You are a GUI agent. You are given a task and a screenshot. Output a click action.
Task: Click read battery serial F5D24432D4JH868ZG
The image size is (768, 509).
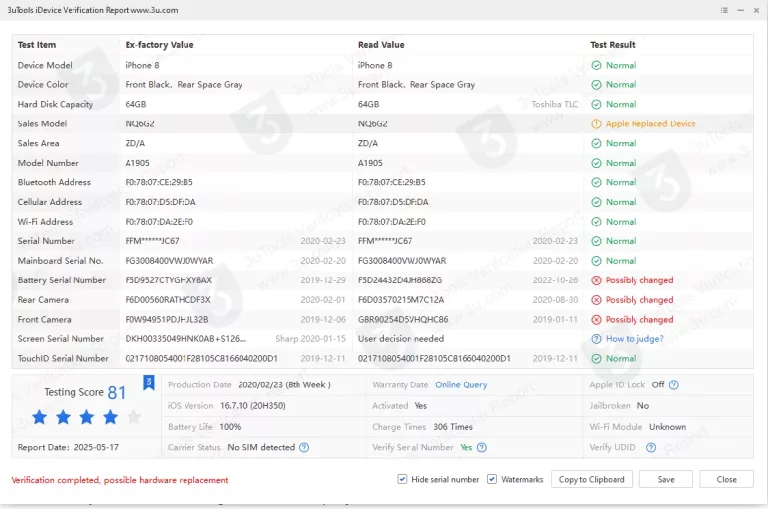[400, 280]
